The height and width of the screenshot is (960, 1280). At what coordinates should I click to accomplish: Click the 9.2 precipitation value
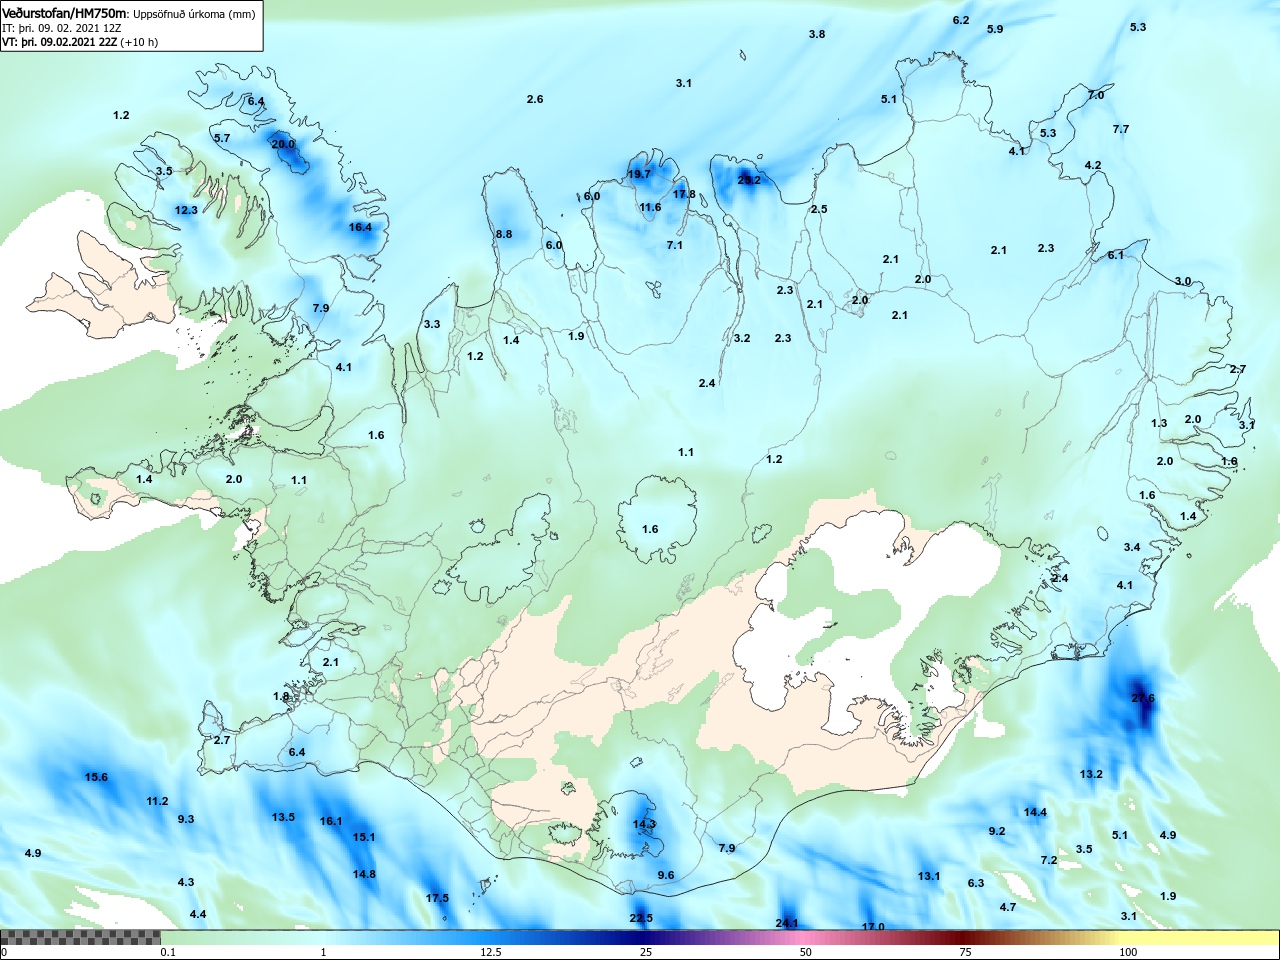(x=997, y=831)
